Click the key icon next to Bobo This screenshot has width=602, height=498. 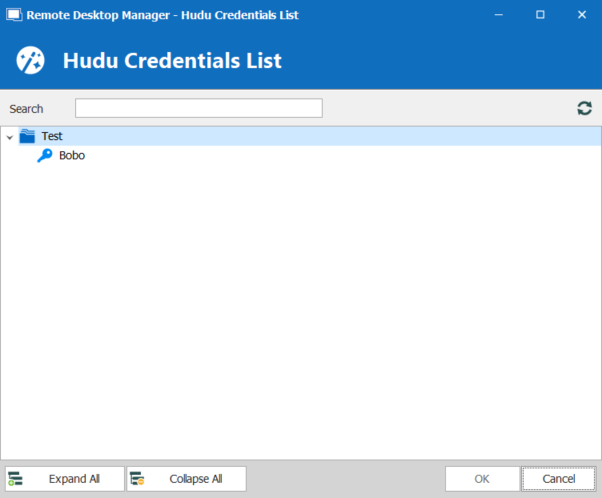click(x=45, y=156)
